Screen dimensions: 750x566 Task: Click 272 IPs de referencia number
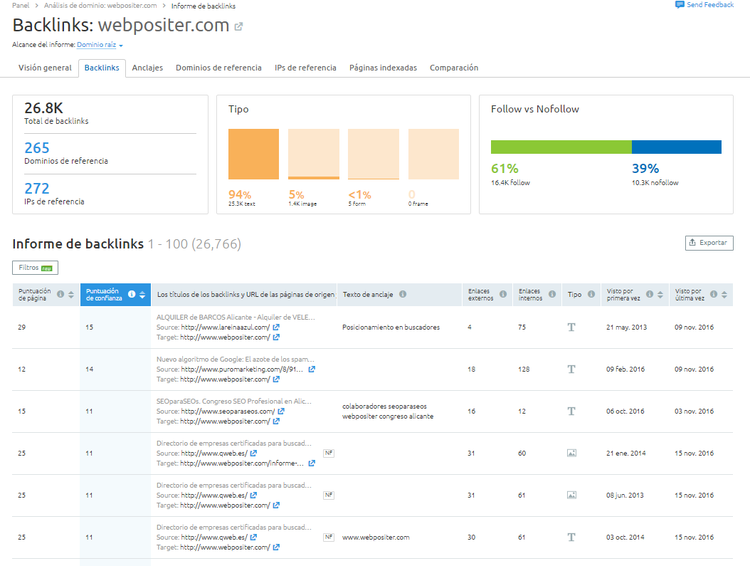pos(37,189)
